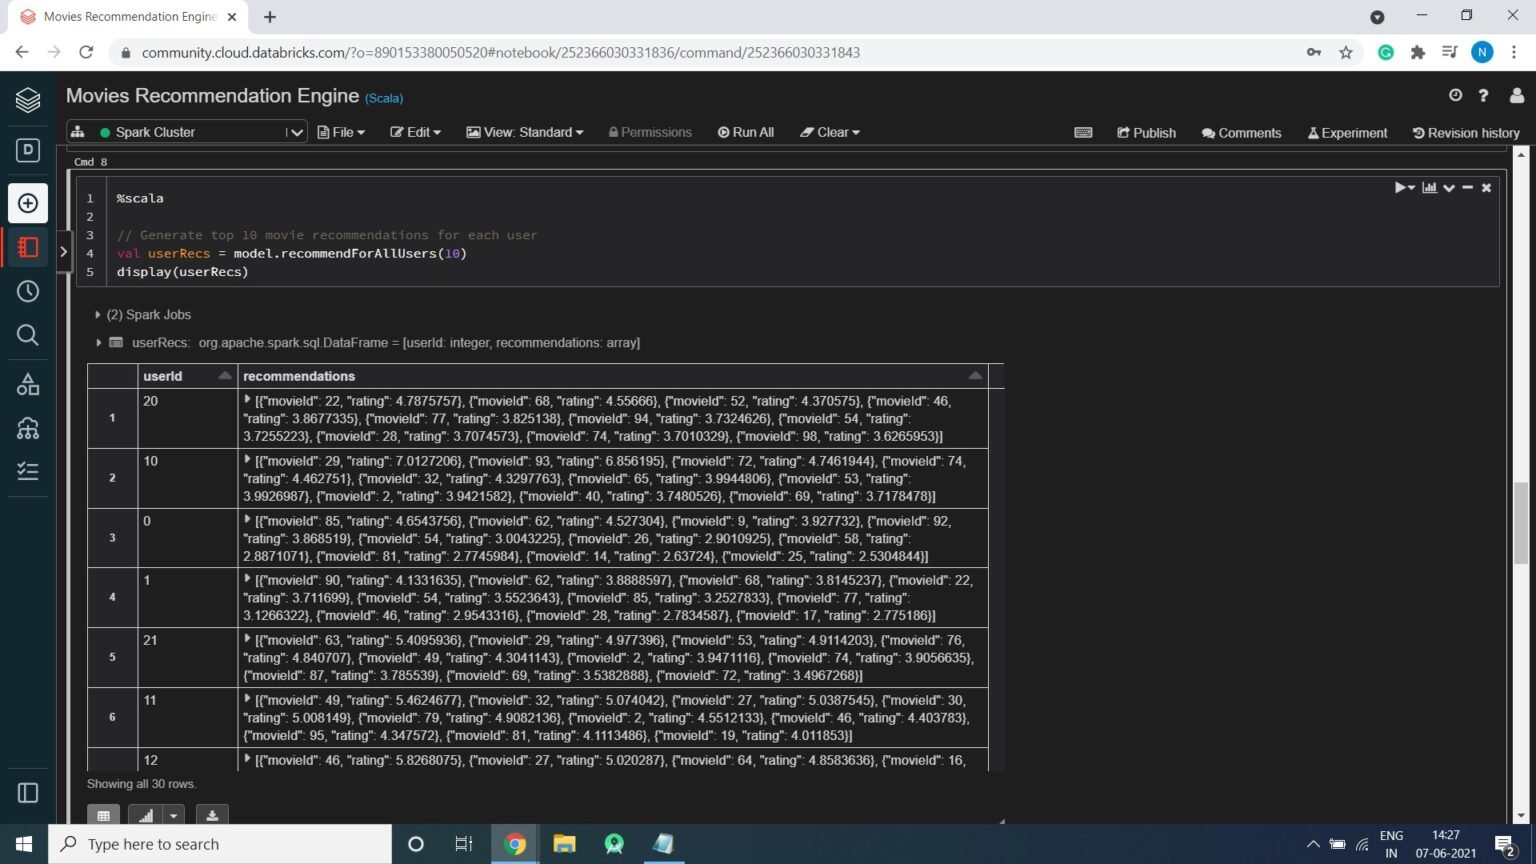
Task: Toggle the Spark Jobs disclosure arrow
Action: 97,314
